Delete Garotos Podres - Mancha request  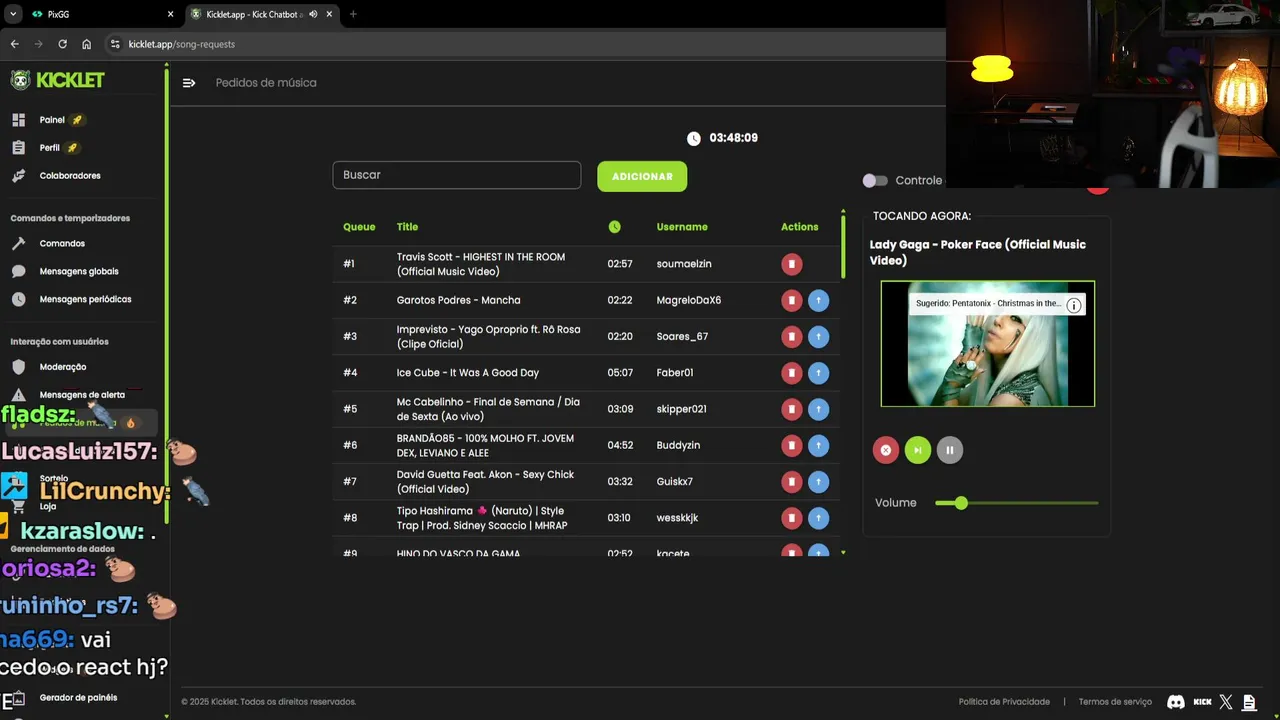tap(791, 300)
